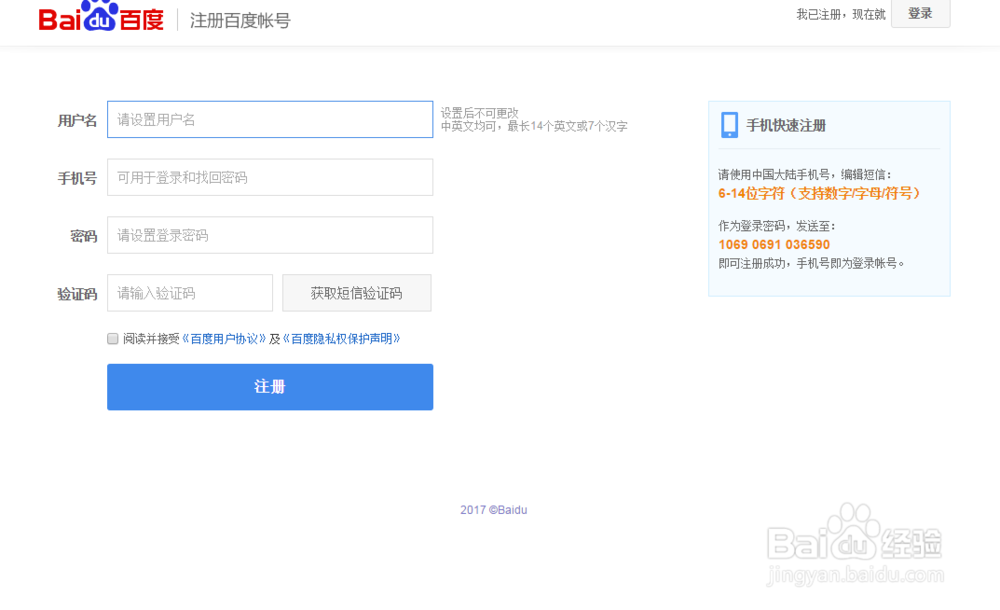
Task: Focus the 手机号 phone number field
Action: point(270,177)
